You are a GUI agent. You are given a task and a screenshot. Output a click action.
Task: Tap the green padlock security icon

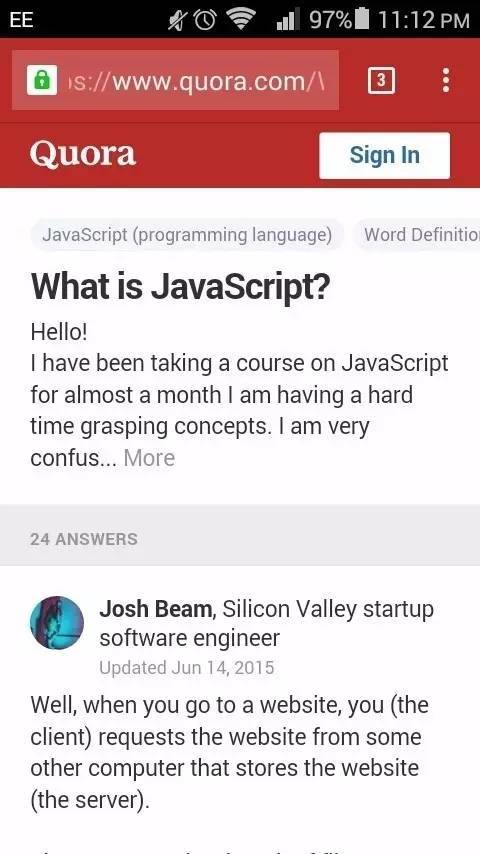[42, 81]
